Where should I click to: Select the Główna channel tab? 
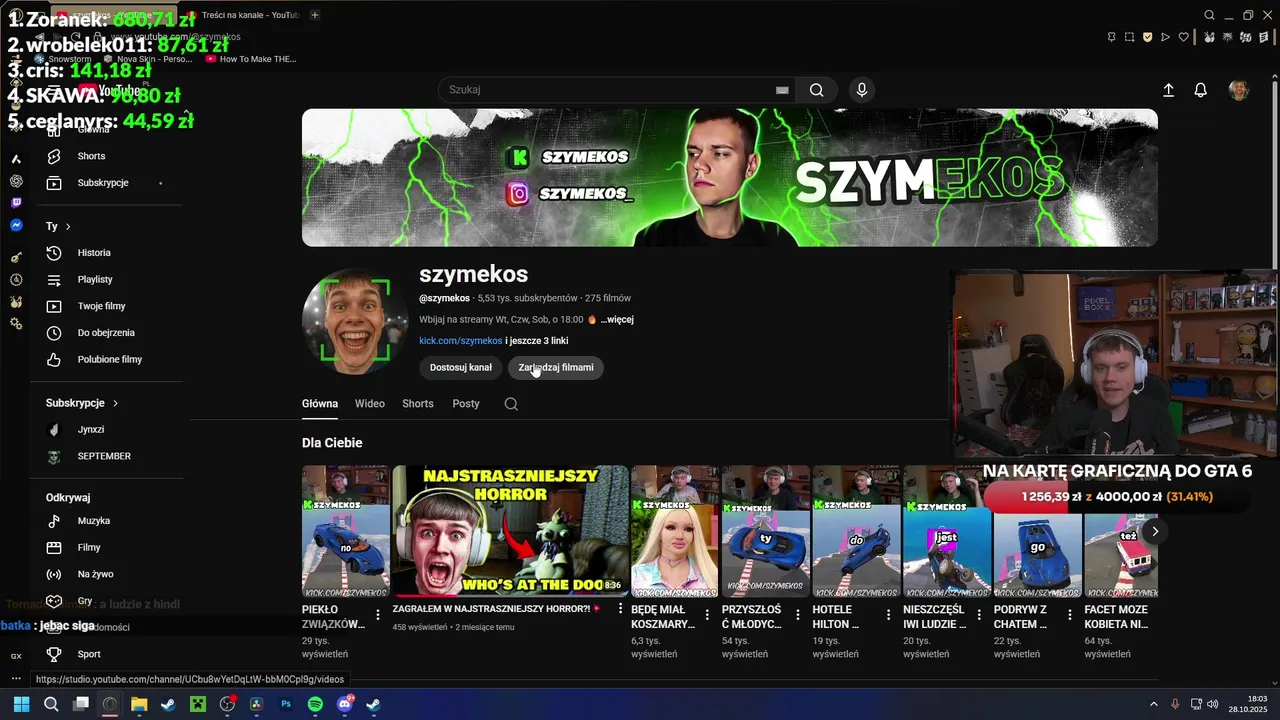tap(320, 404)
